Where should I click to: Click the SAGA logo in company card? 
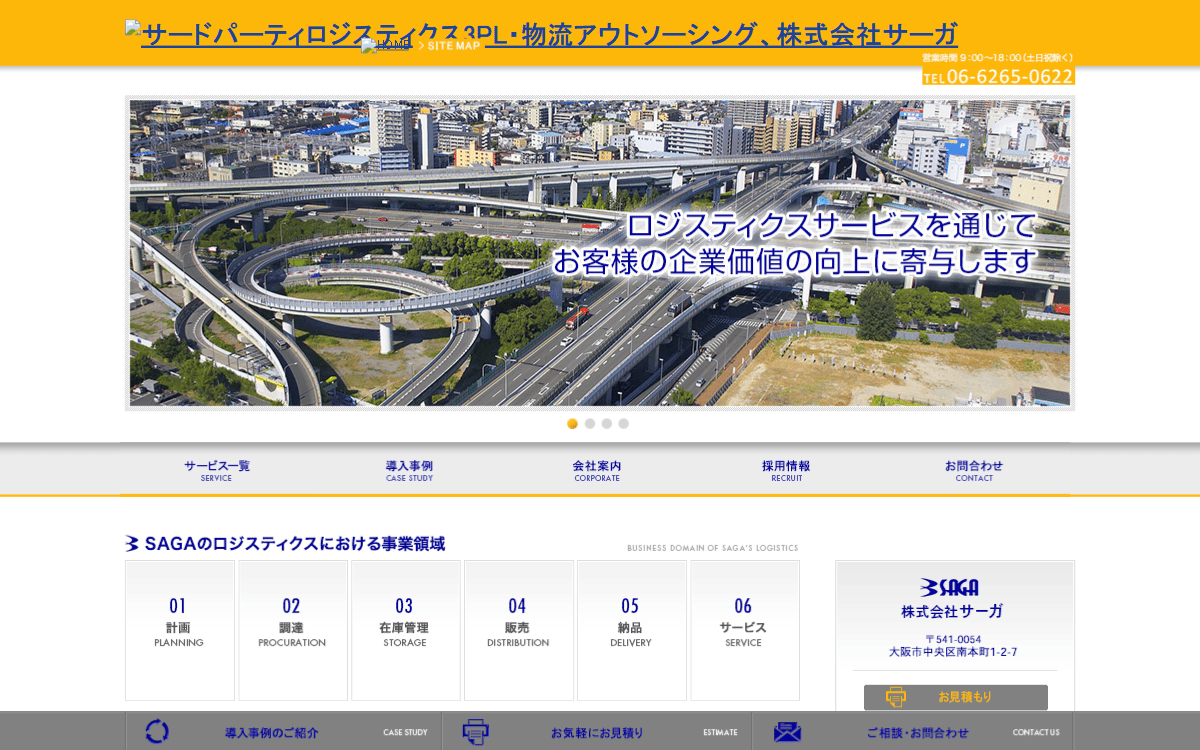[950, 587]
